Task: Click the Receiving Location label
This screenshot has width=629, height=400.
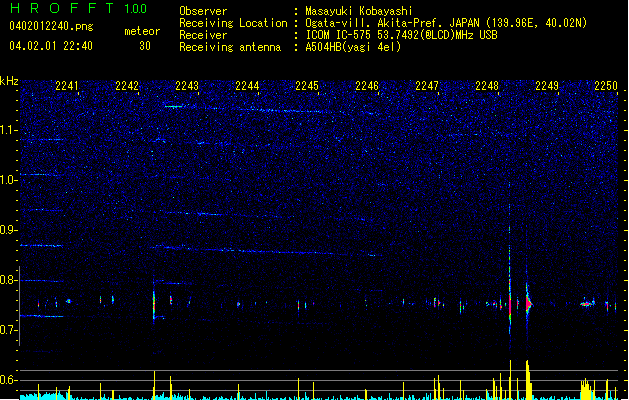Action: (x=233, y=23)
